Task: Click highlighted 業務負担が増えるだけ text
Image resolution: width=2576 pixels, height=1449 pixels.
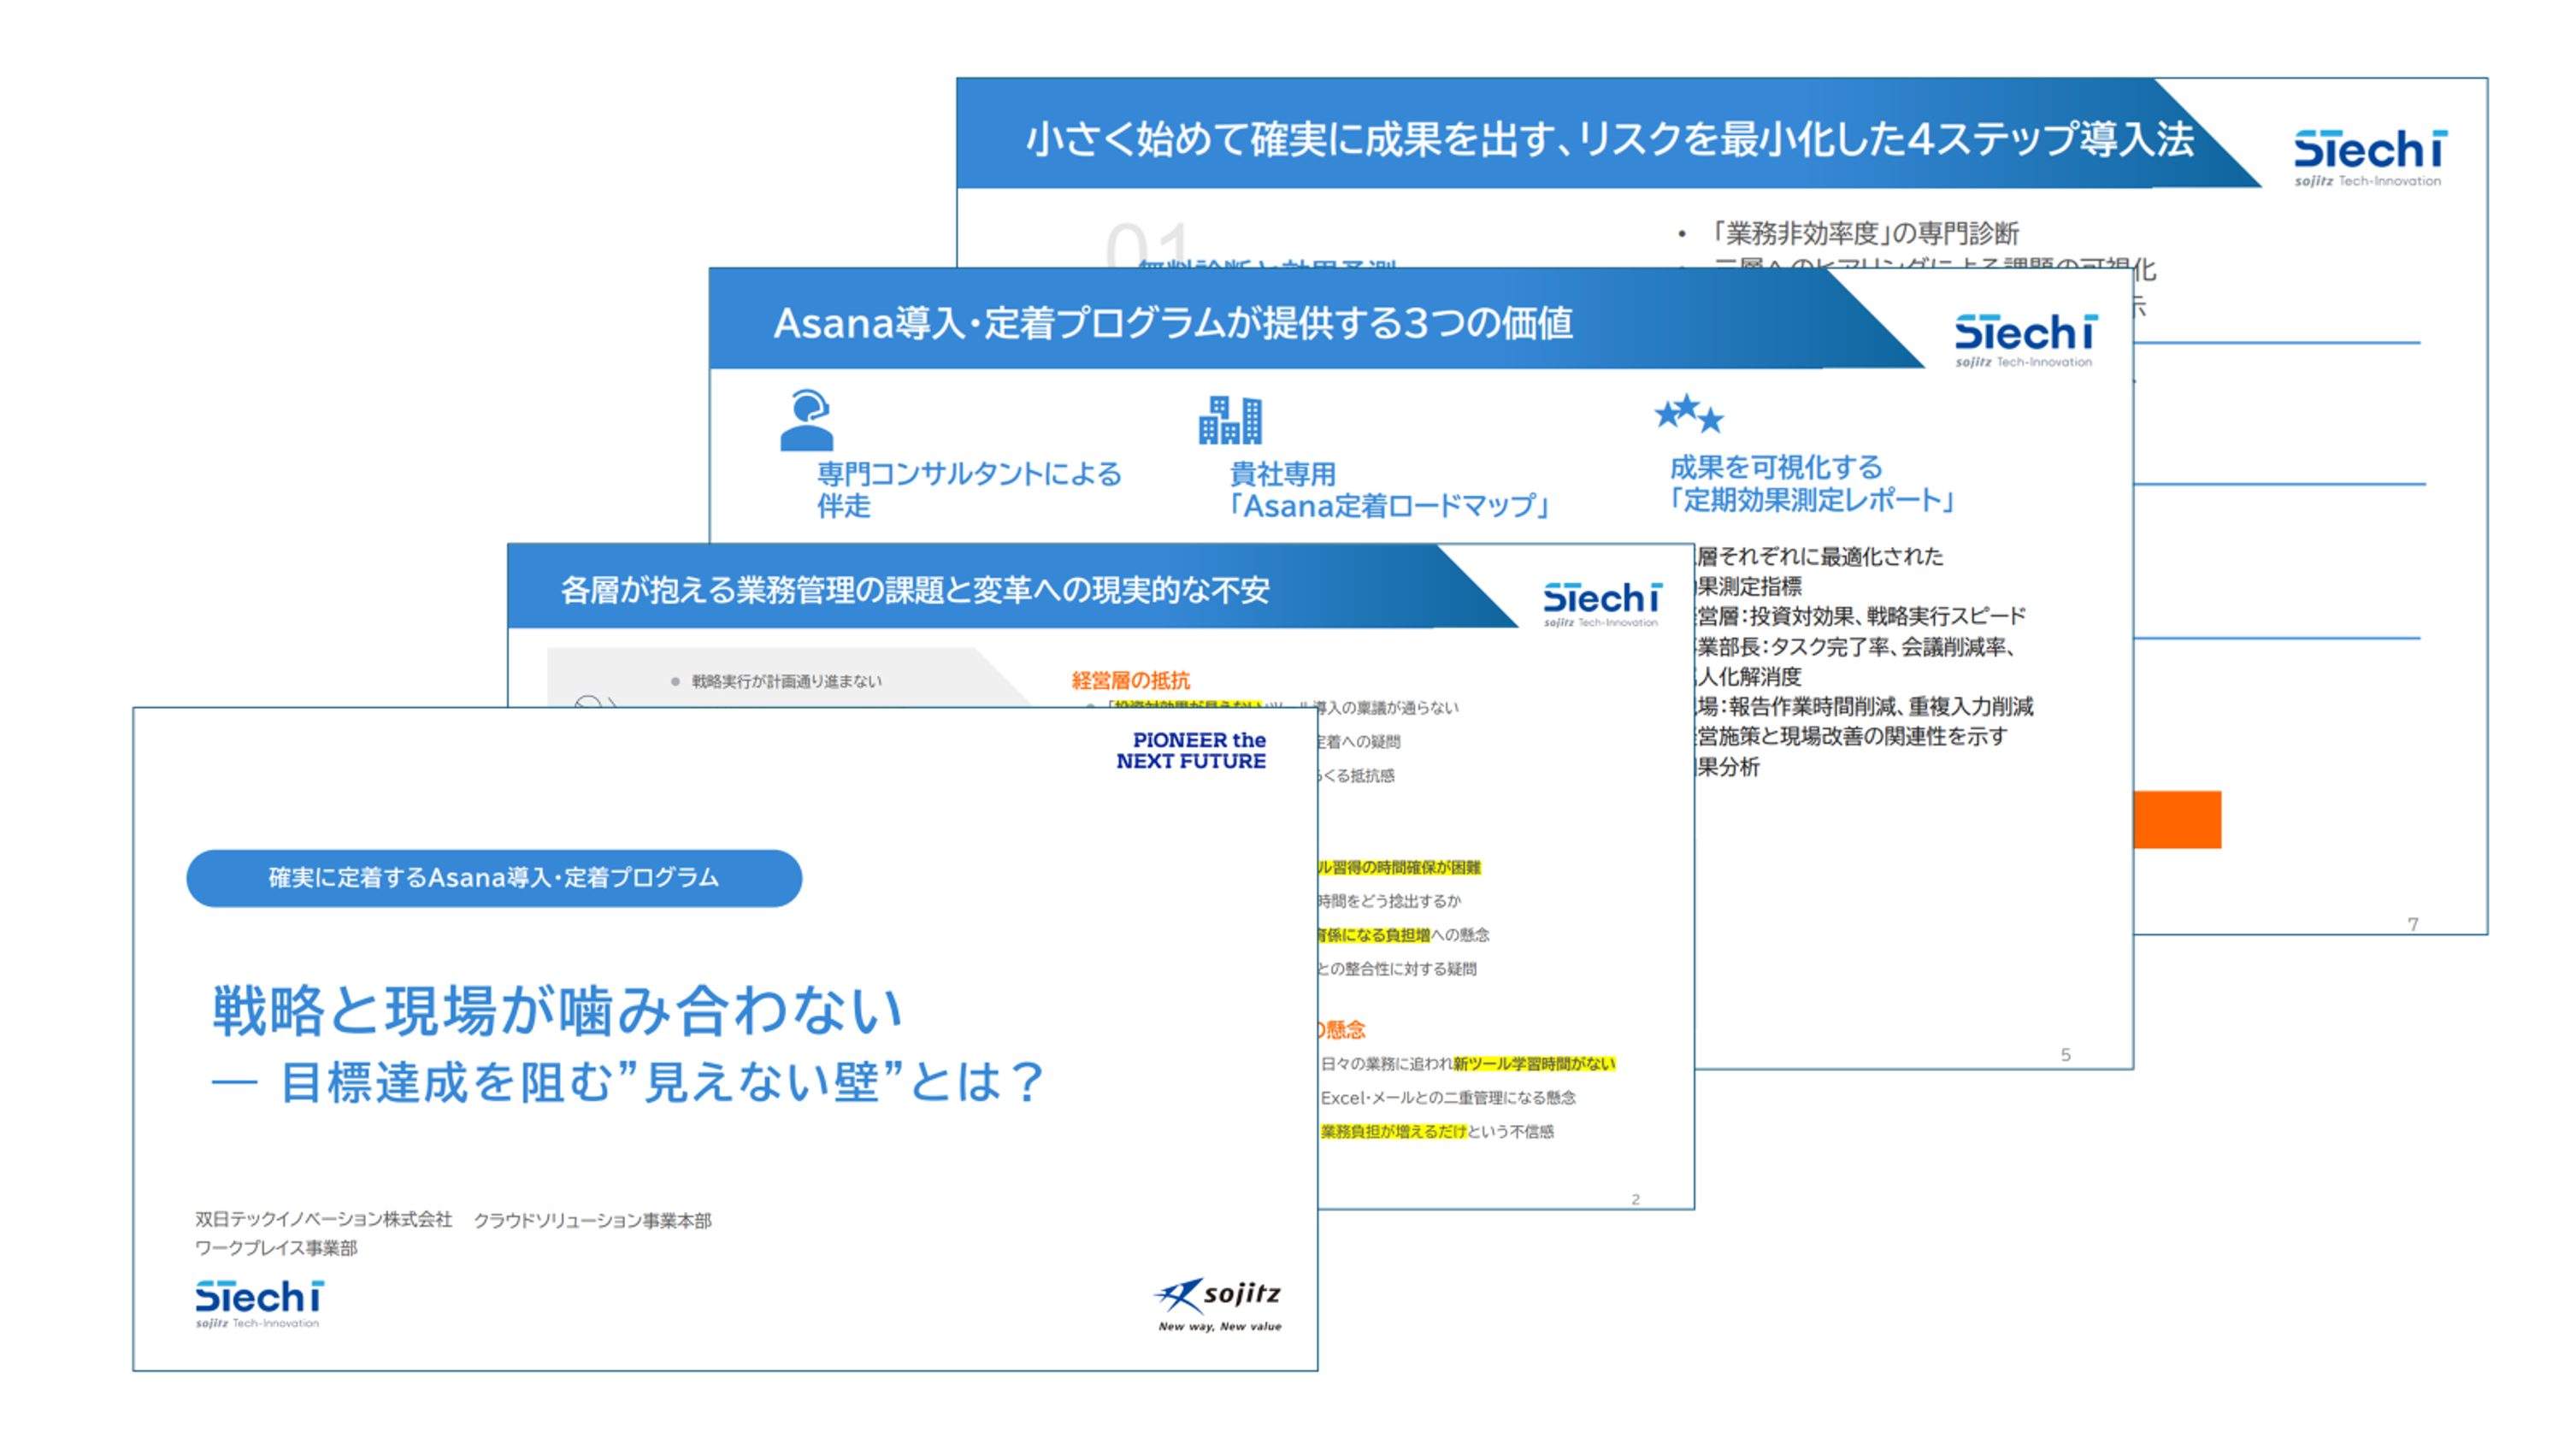Action: tap(1393, 1131)
